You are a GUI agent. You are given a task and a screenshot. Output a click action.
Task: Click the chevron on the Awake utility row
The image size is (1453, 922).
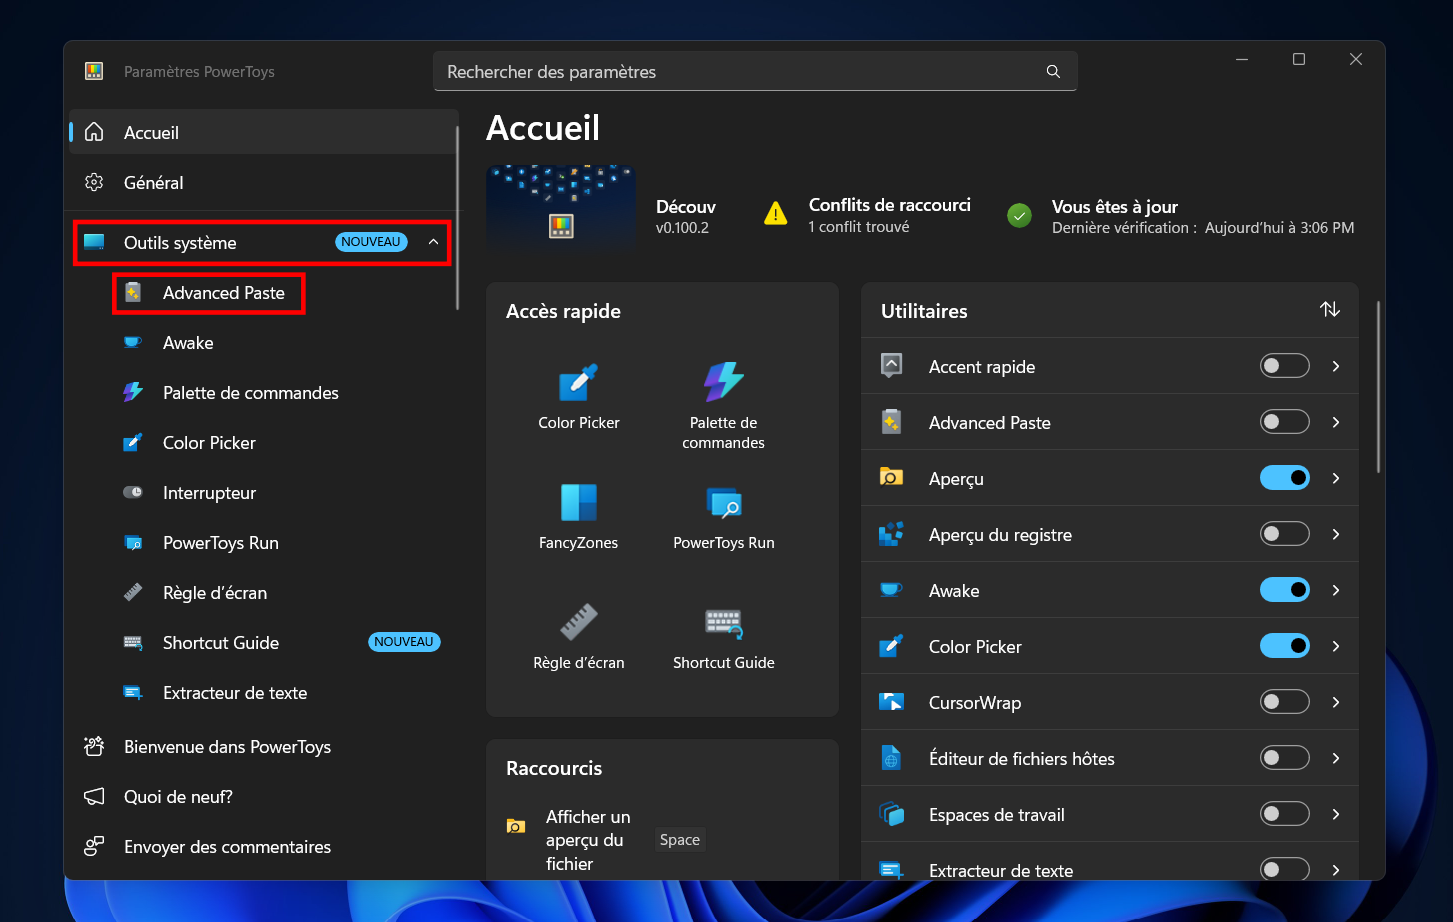[1336, 590]
